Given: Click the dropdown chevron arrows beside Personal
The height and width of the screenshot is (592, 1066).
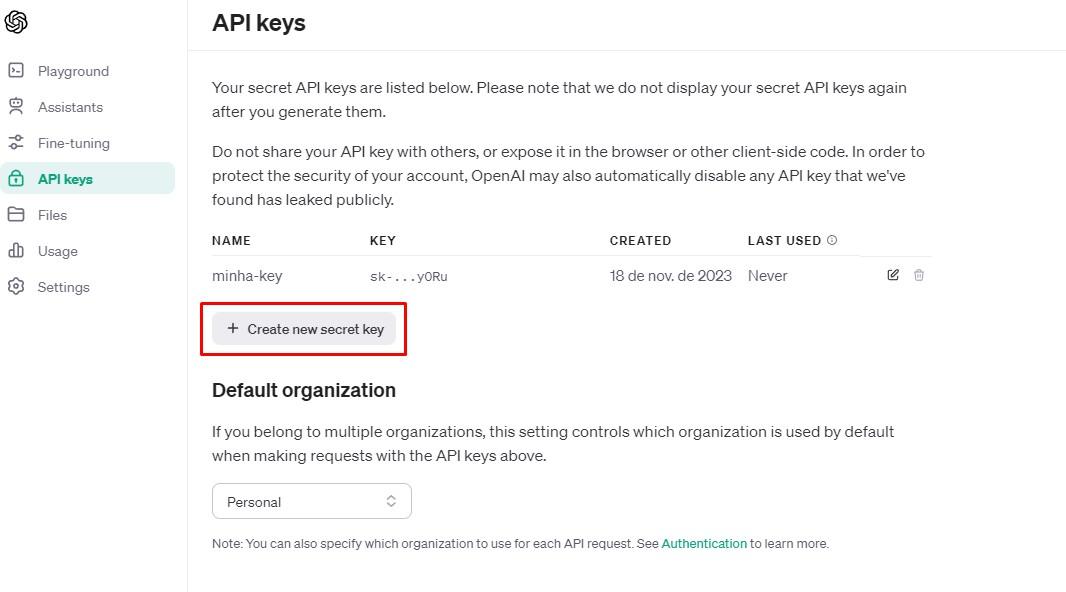Looking at the screenshot, I should [391, 501].
